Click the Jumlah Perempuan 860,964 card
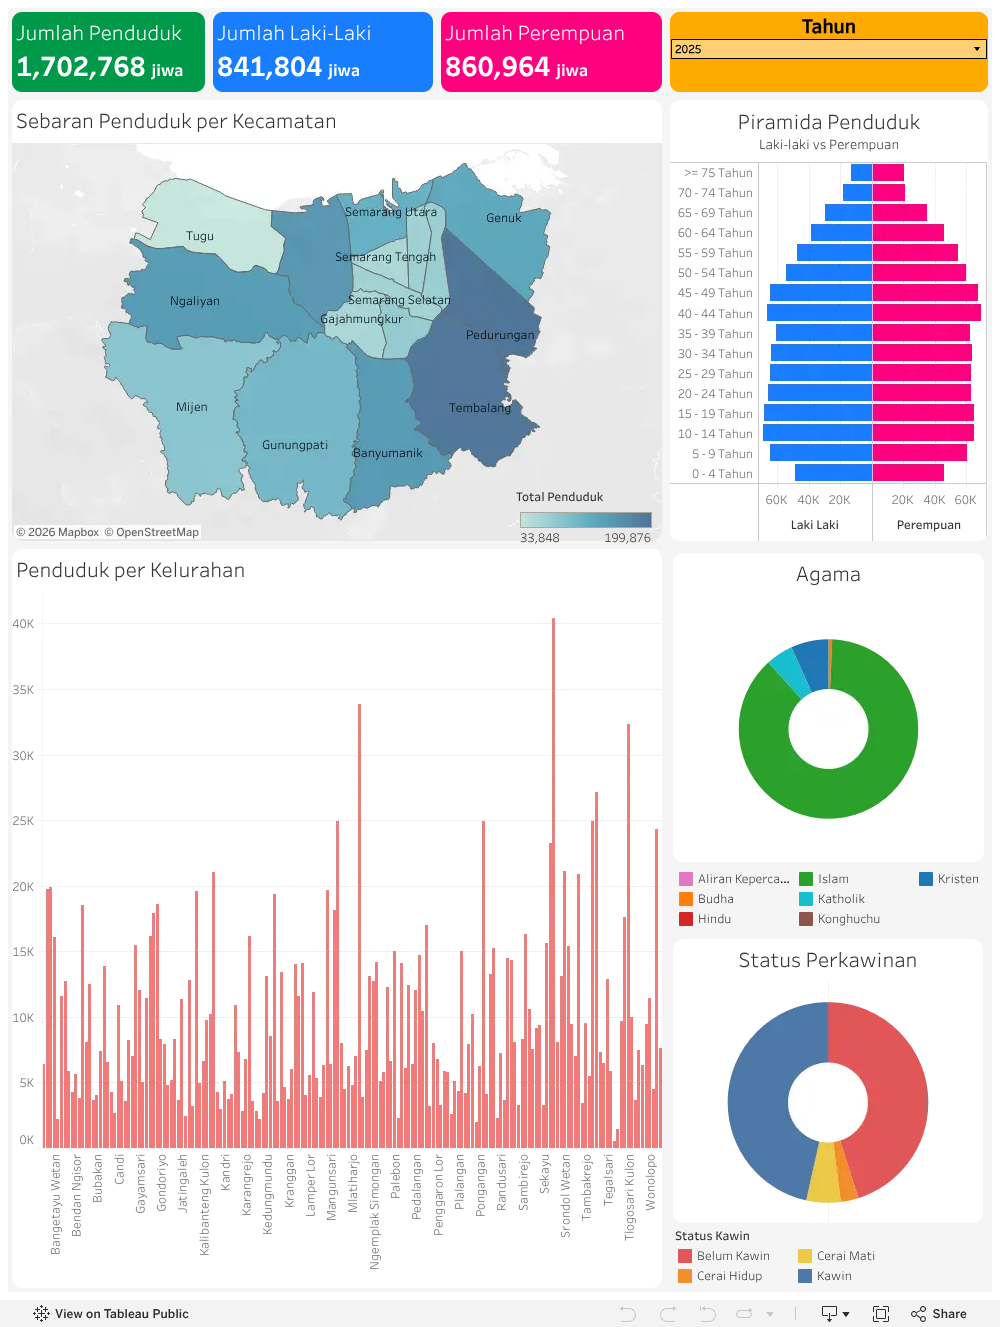The width and height of the screenshot is (1000, 1327). (x=551, y=52)
